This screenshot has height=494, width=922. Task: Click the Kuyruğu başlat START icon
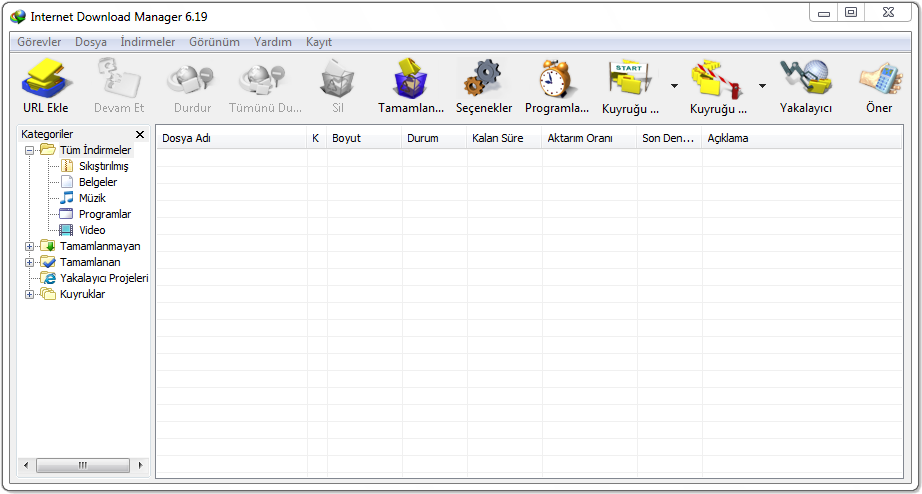pyautogui.click(x=630, y=77)
